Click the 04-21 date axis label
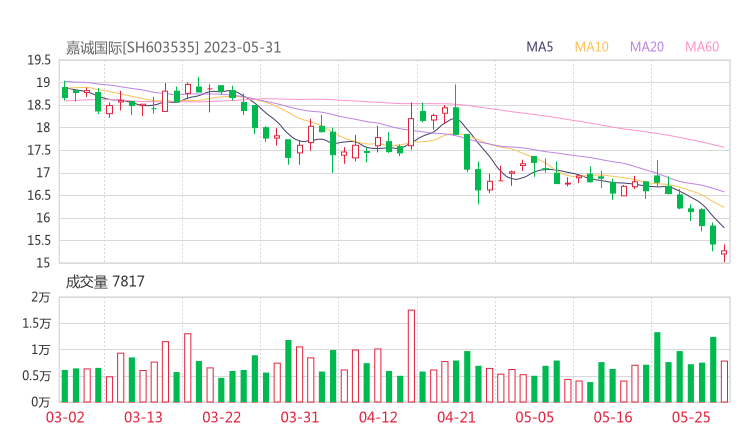 click(x=456, y=417)
